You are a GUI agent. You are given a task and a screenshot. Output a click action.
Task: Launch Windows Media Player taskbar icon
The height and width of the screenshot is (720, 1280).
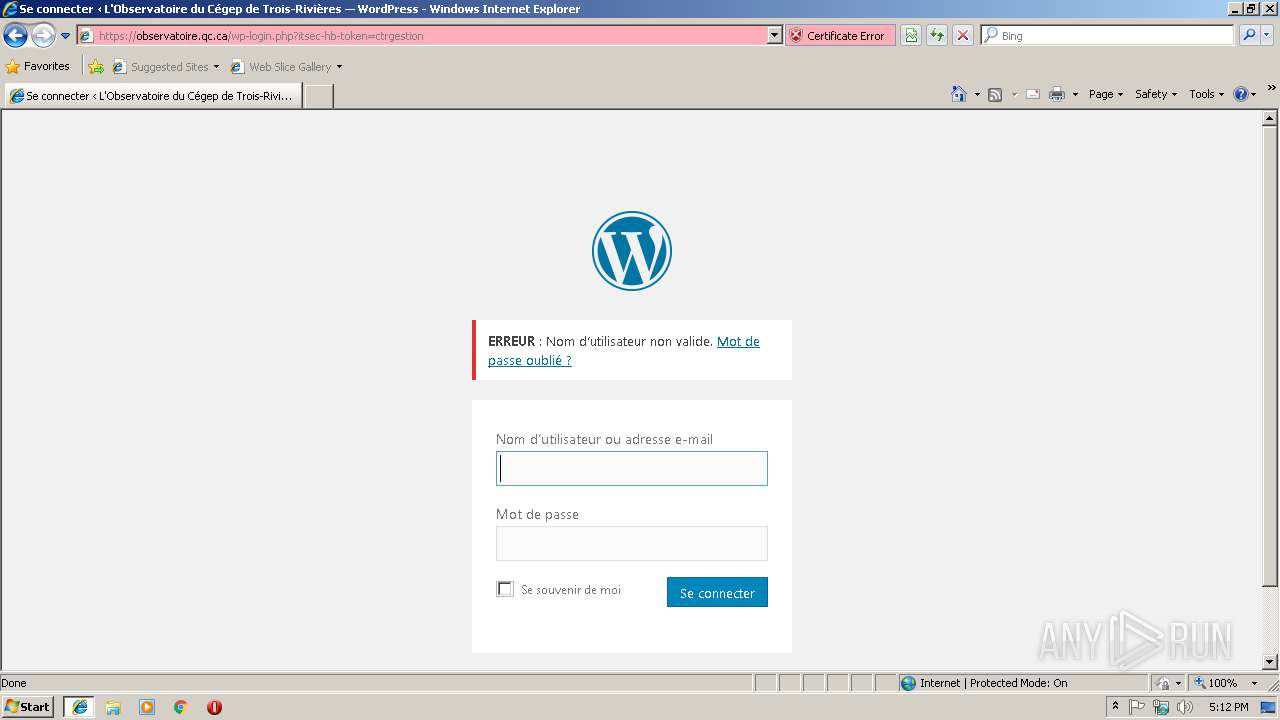coord(147,707)
